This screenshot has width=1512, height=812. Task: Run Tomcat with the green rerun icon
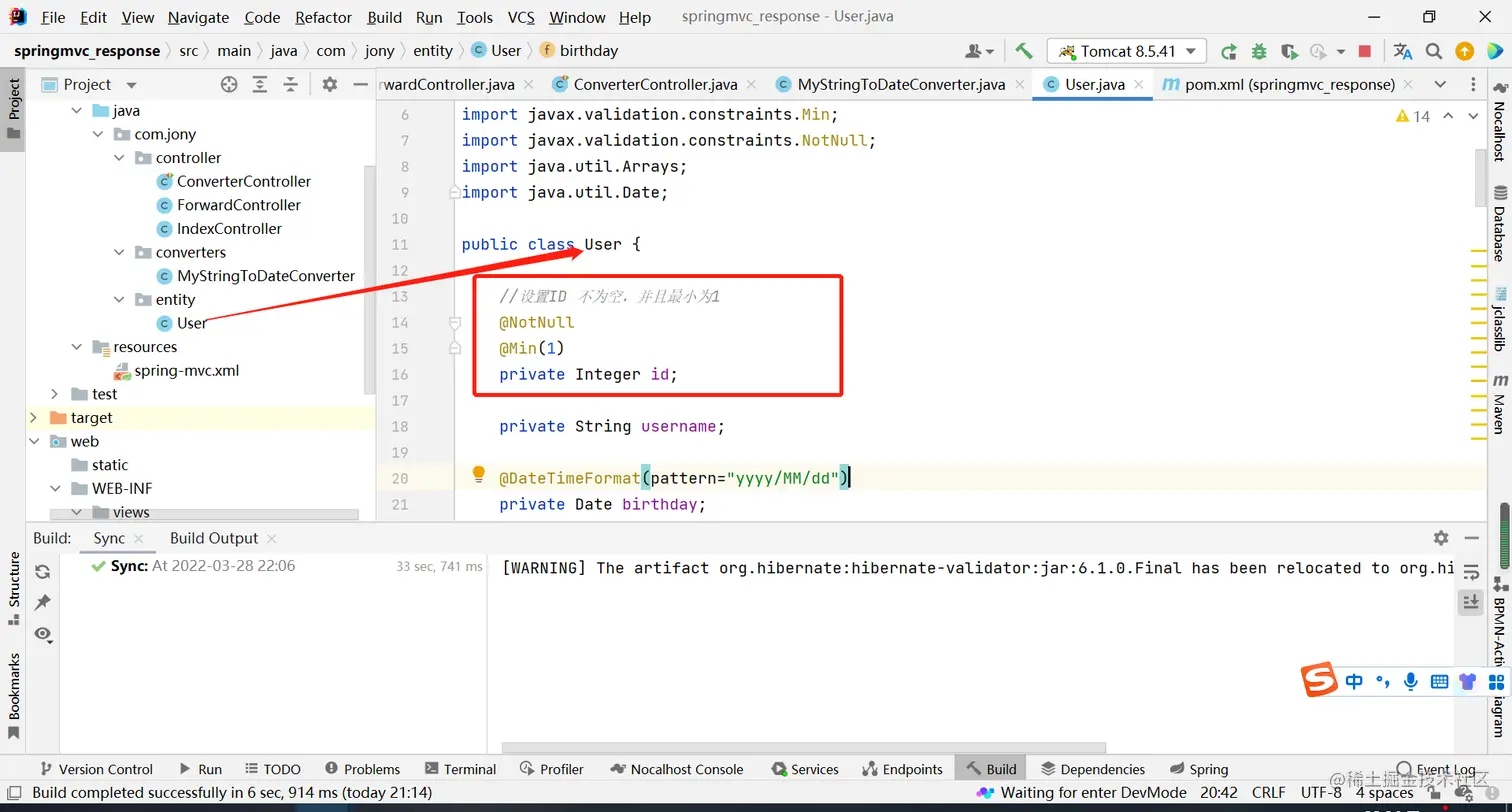(1229, 51)
